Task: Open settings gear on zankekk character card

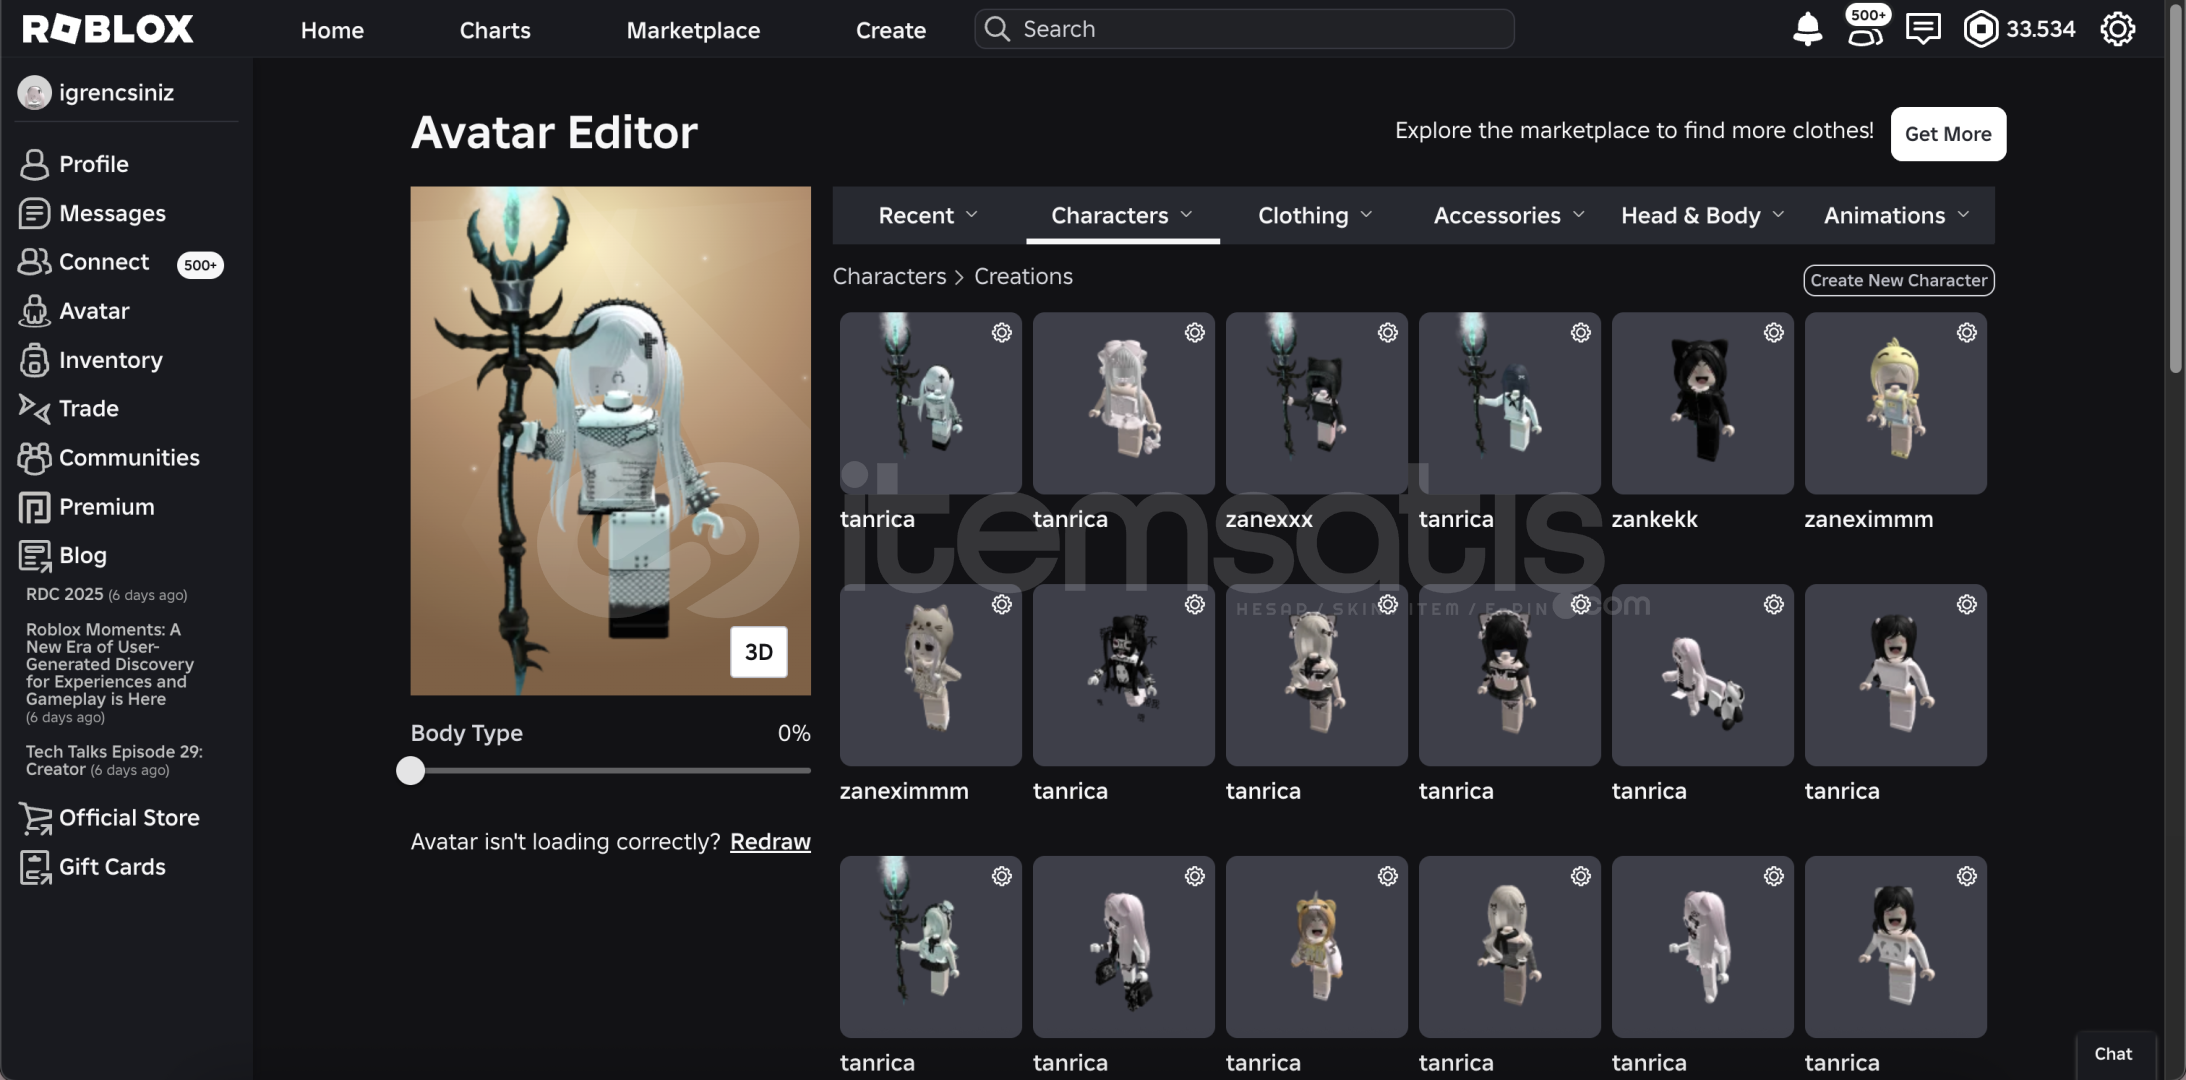Action: pyautogui.click(x=1773, y=333)
